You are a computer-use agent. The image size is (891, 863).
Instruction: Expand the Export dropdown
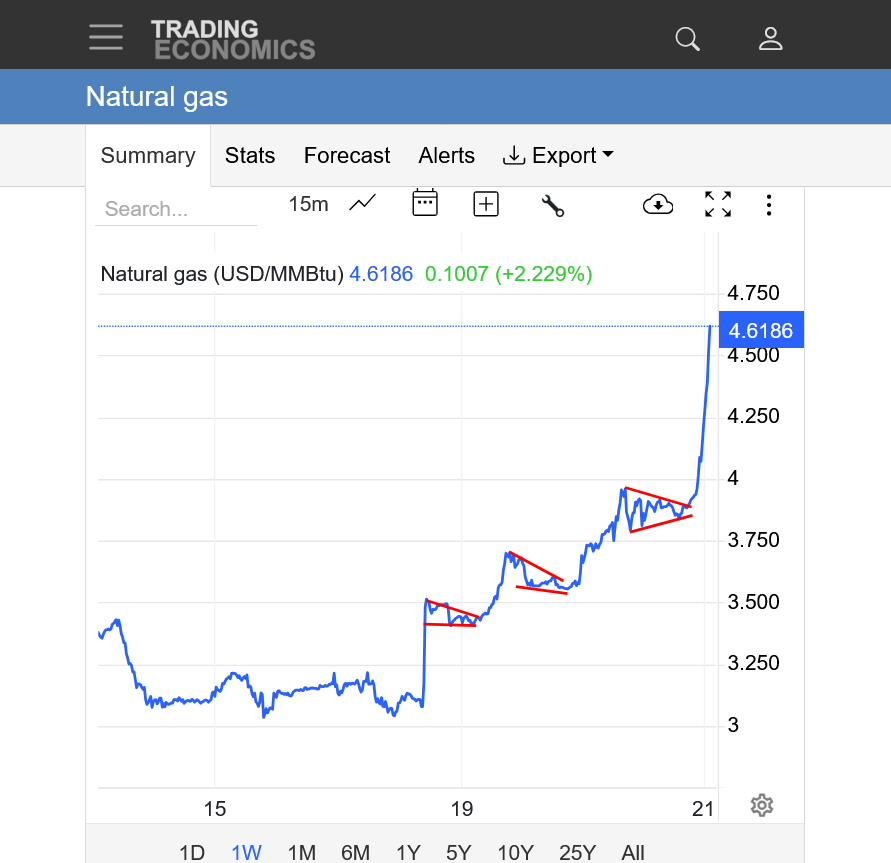click(x=558, y=156)
